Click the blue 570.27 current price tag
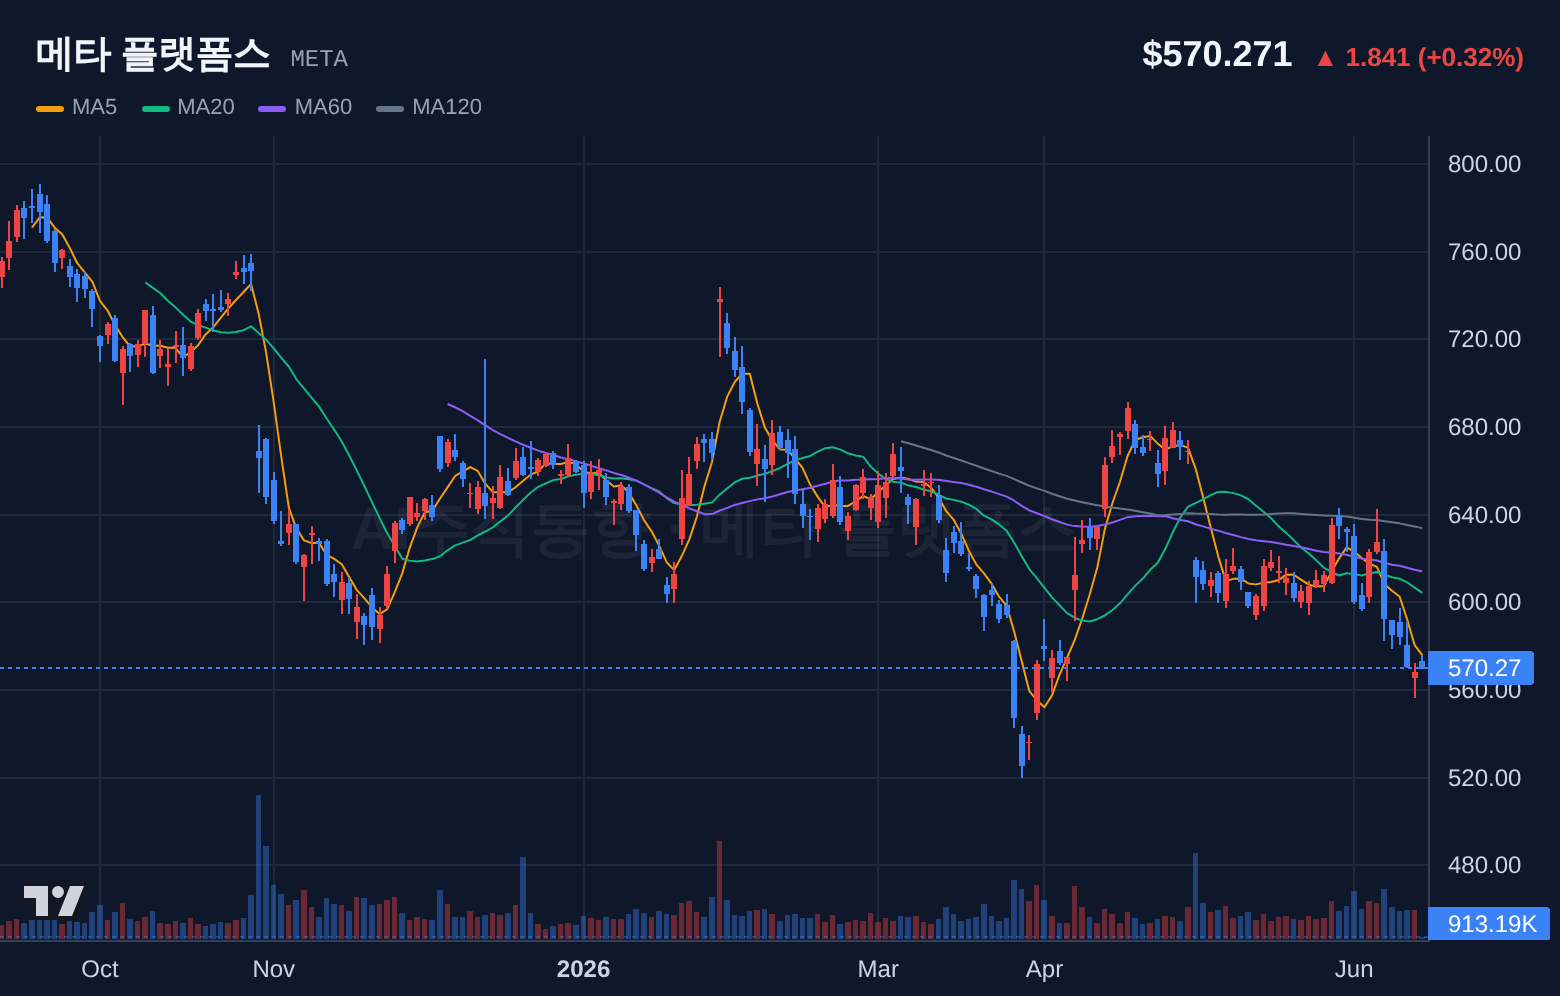Image resolution: width=1560 pixels, height=996 pixels. [1481, 668]
